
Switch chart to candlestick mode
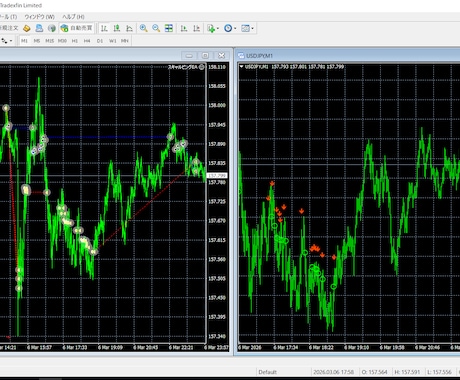(117, 28)
